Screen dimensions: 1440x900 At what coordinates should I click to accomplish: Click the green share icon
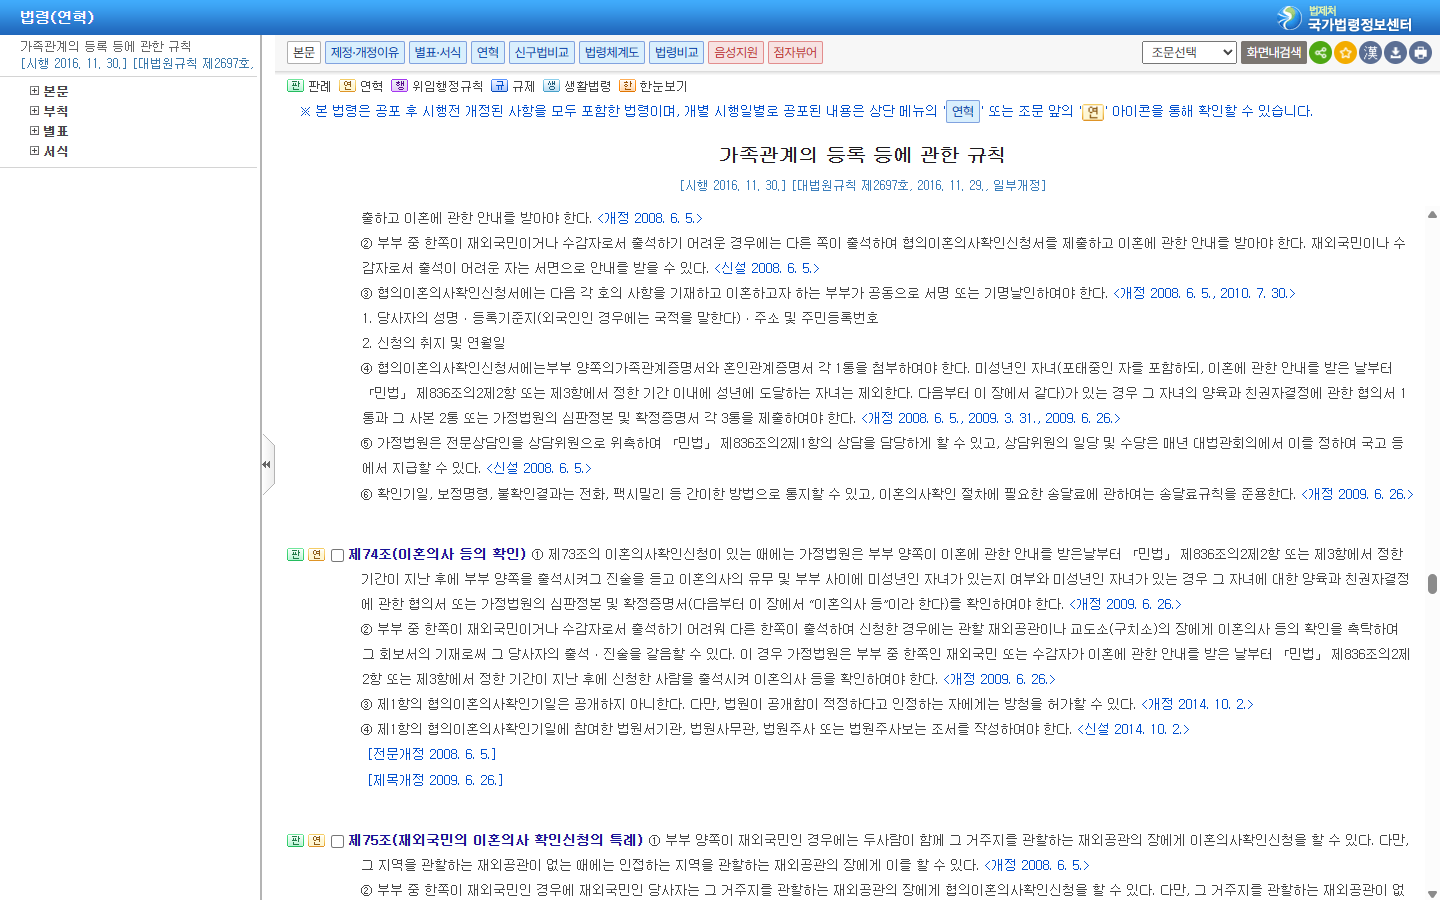click(x=1320, y=52)
